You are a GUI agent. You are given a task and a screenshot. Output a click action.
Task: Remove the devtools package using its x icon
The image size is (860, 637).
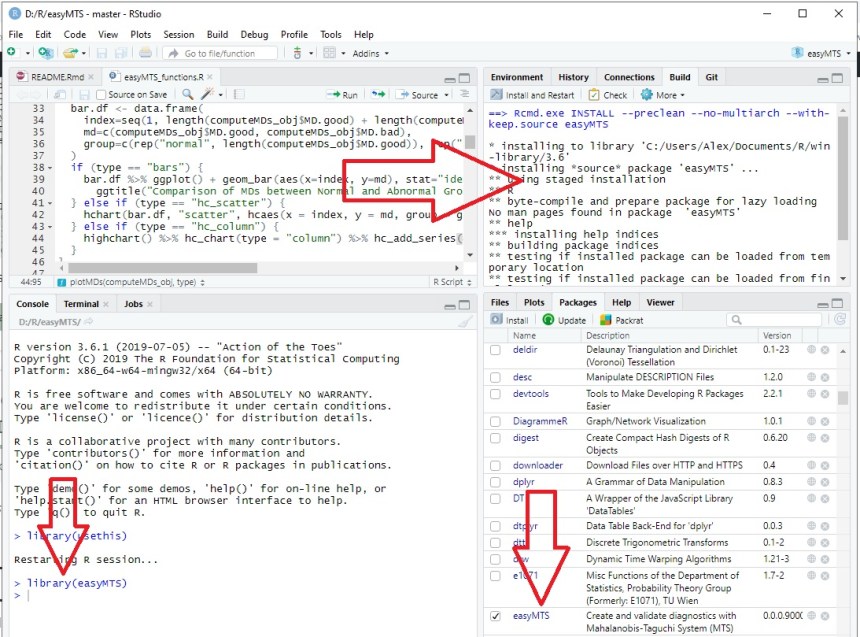click(825, 394)
